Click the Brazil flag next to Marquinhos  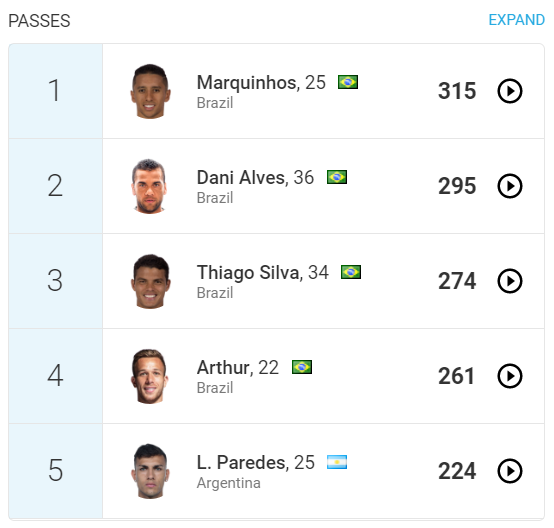click(348, 82)
